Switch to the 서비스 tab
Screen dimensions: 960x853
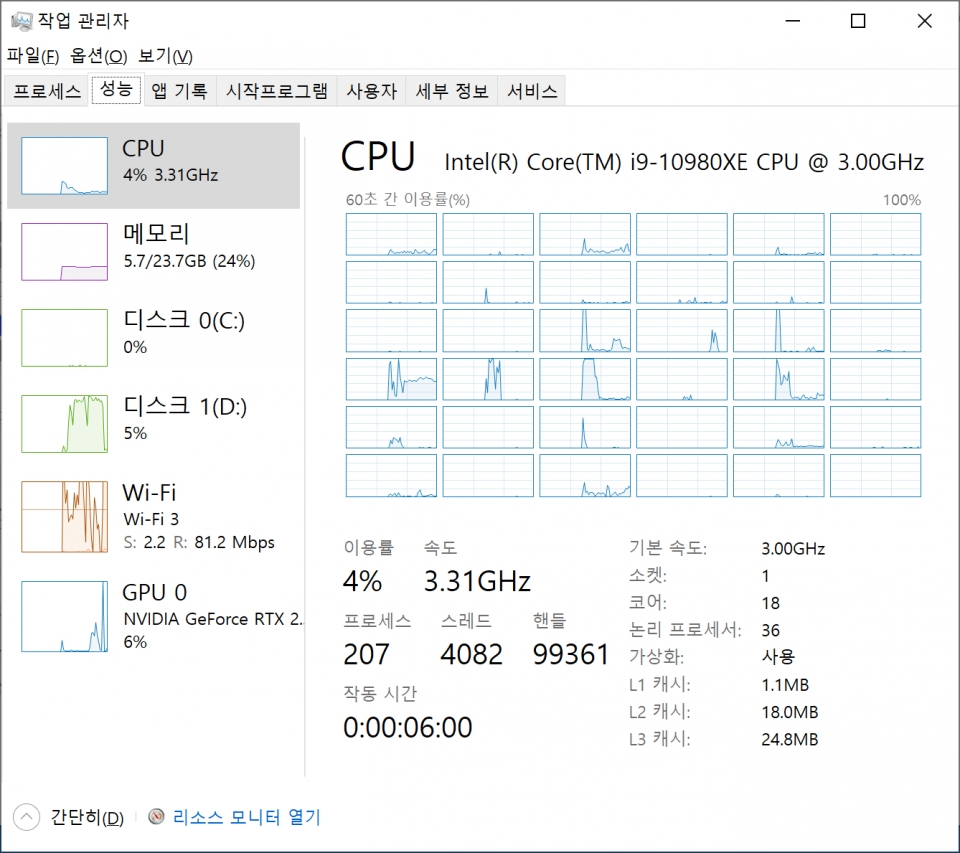(532, 91)
